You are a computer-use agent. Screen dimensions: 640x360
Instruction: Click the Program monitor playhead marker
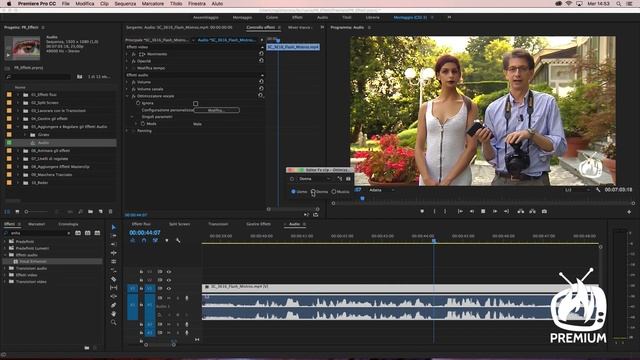coord(362,199)
